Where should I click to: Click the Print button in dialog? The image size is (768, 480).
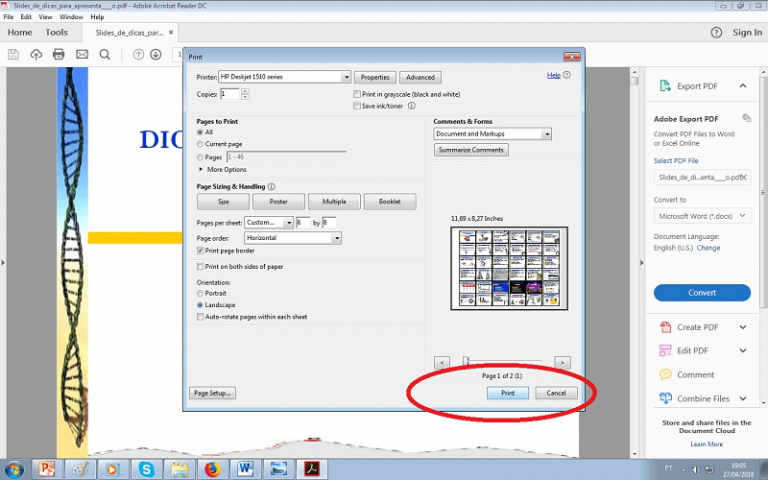pos(507,393)
